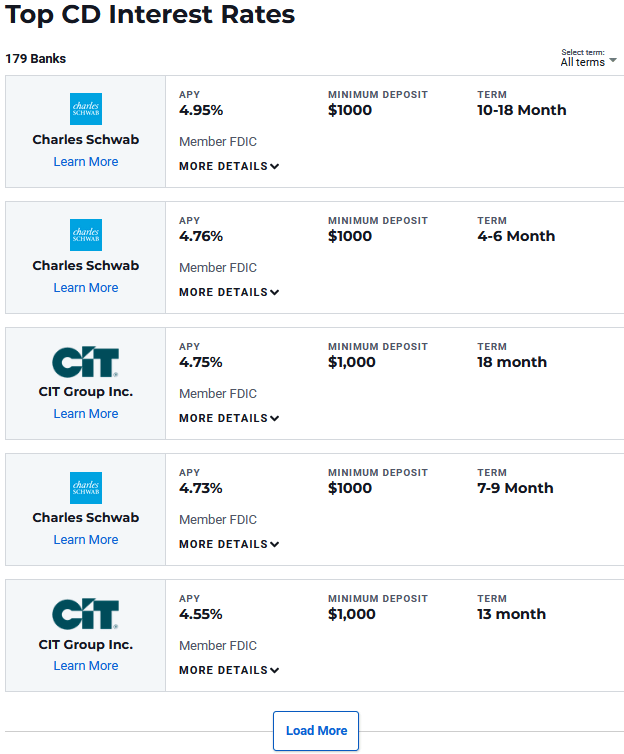Click the CIT logo for 13 month CD
This screenshot has height=754, width=624.
coord(86,613)
